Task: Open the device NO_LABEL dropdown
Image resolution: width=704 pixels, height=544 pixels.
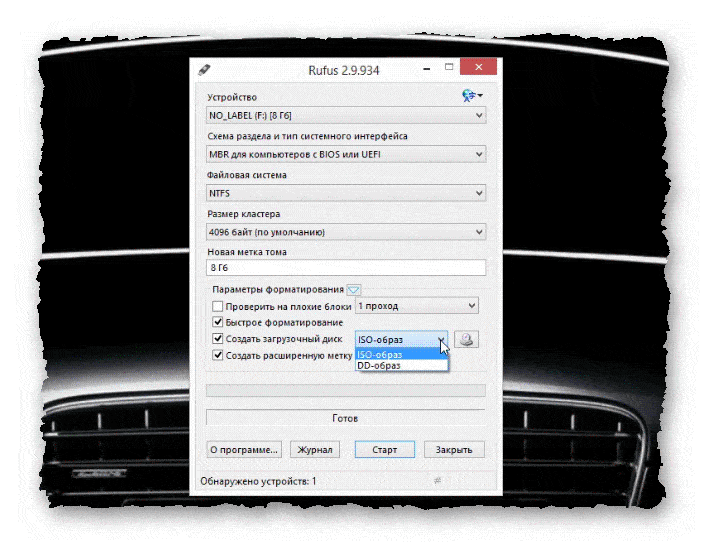Action: tap(346, 115)
